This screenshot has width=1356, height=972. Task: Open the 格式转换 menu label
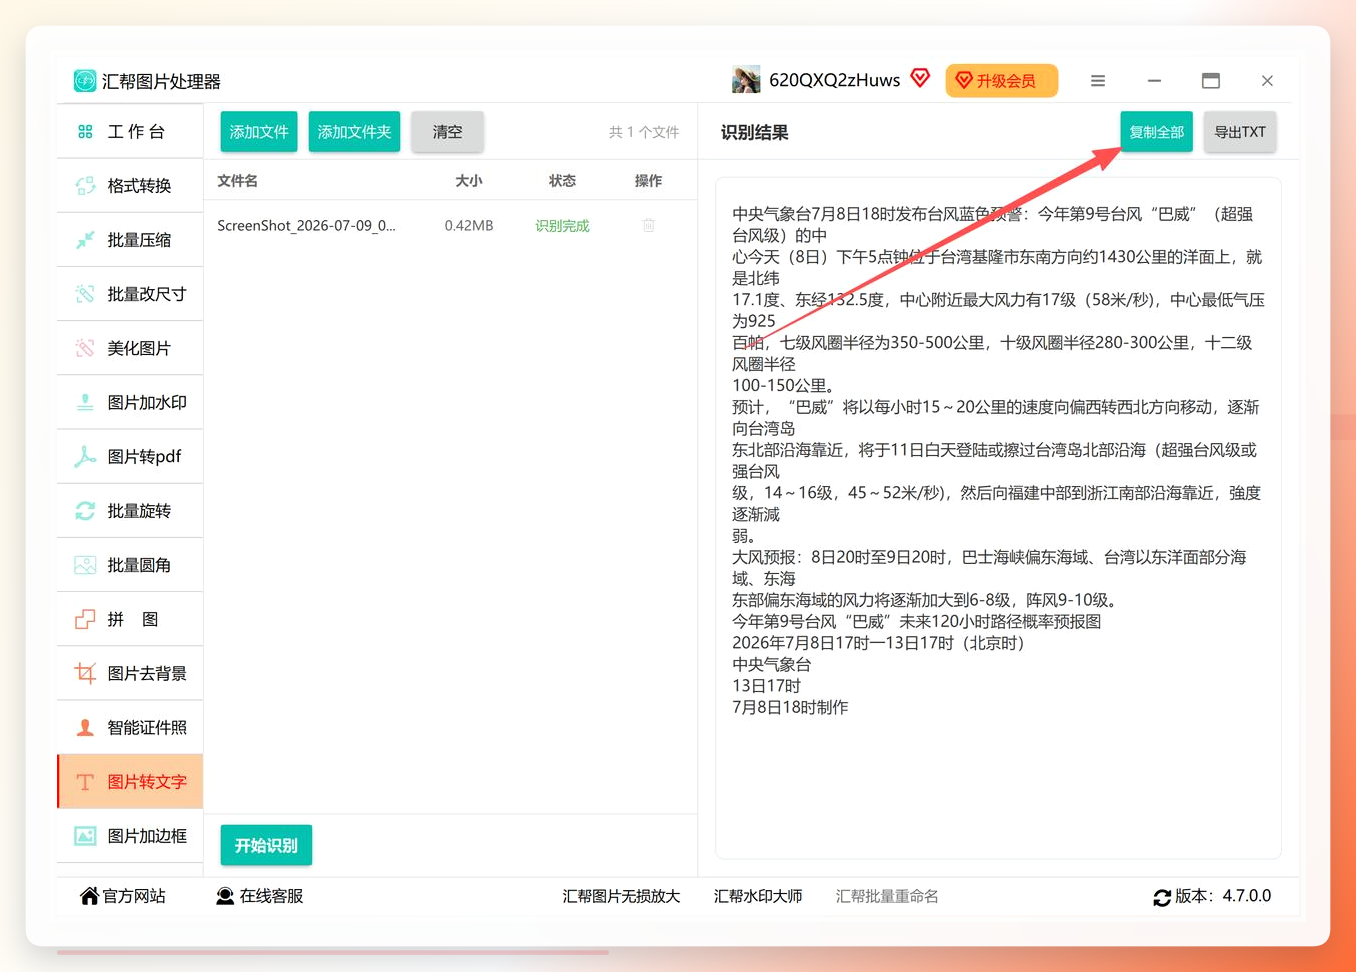pyautogui.click(x=139, y=186)
